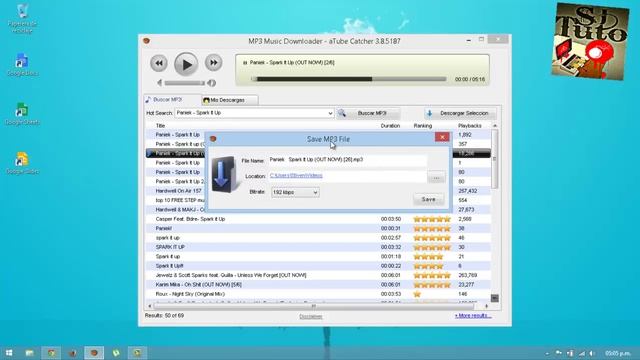
Task: Select the Casper Feat. Bidre- Spark It Up row
Action: [318, 219]
